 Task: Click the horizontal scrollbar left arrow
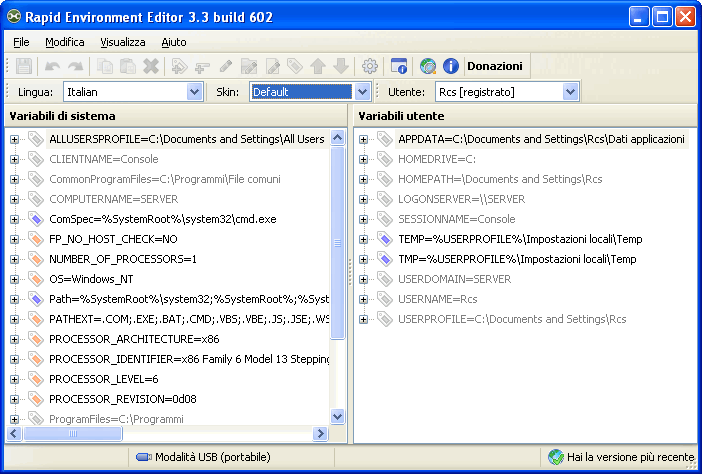point(13,433)
